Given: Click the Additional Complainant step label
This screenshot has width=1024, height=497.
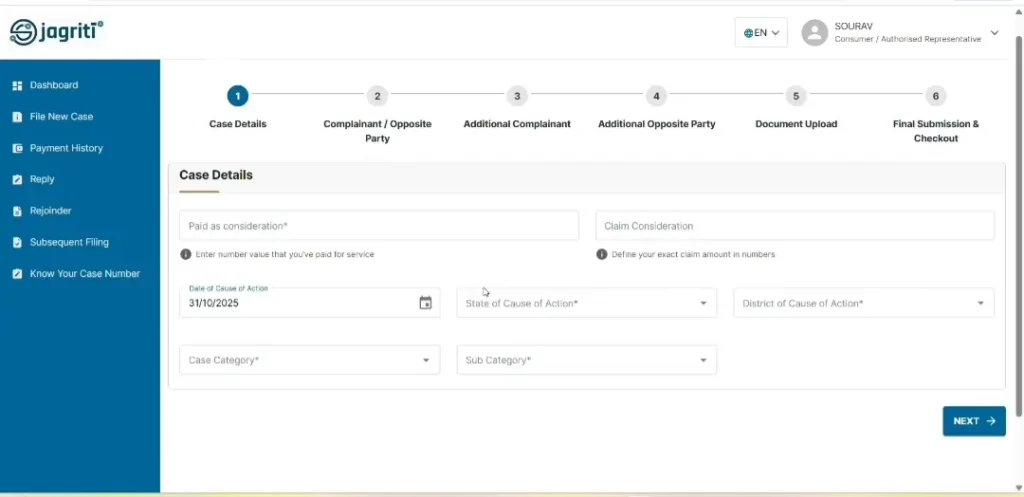Looking at the screenshot, I should tap(517, 124).
